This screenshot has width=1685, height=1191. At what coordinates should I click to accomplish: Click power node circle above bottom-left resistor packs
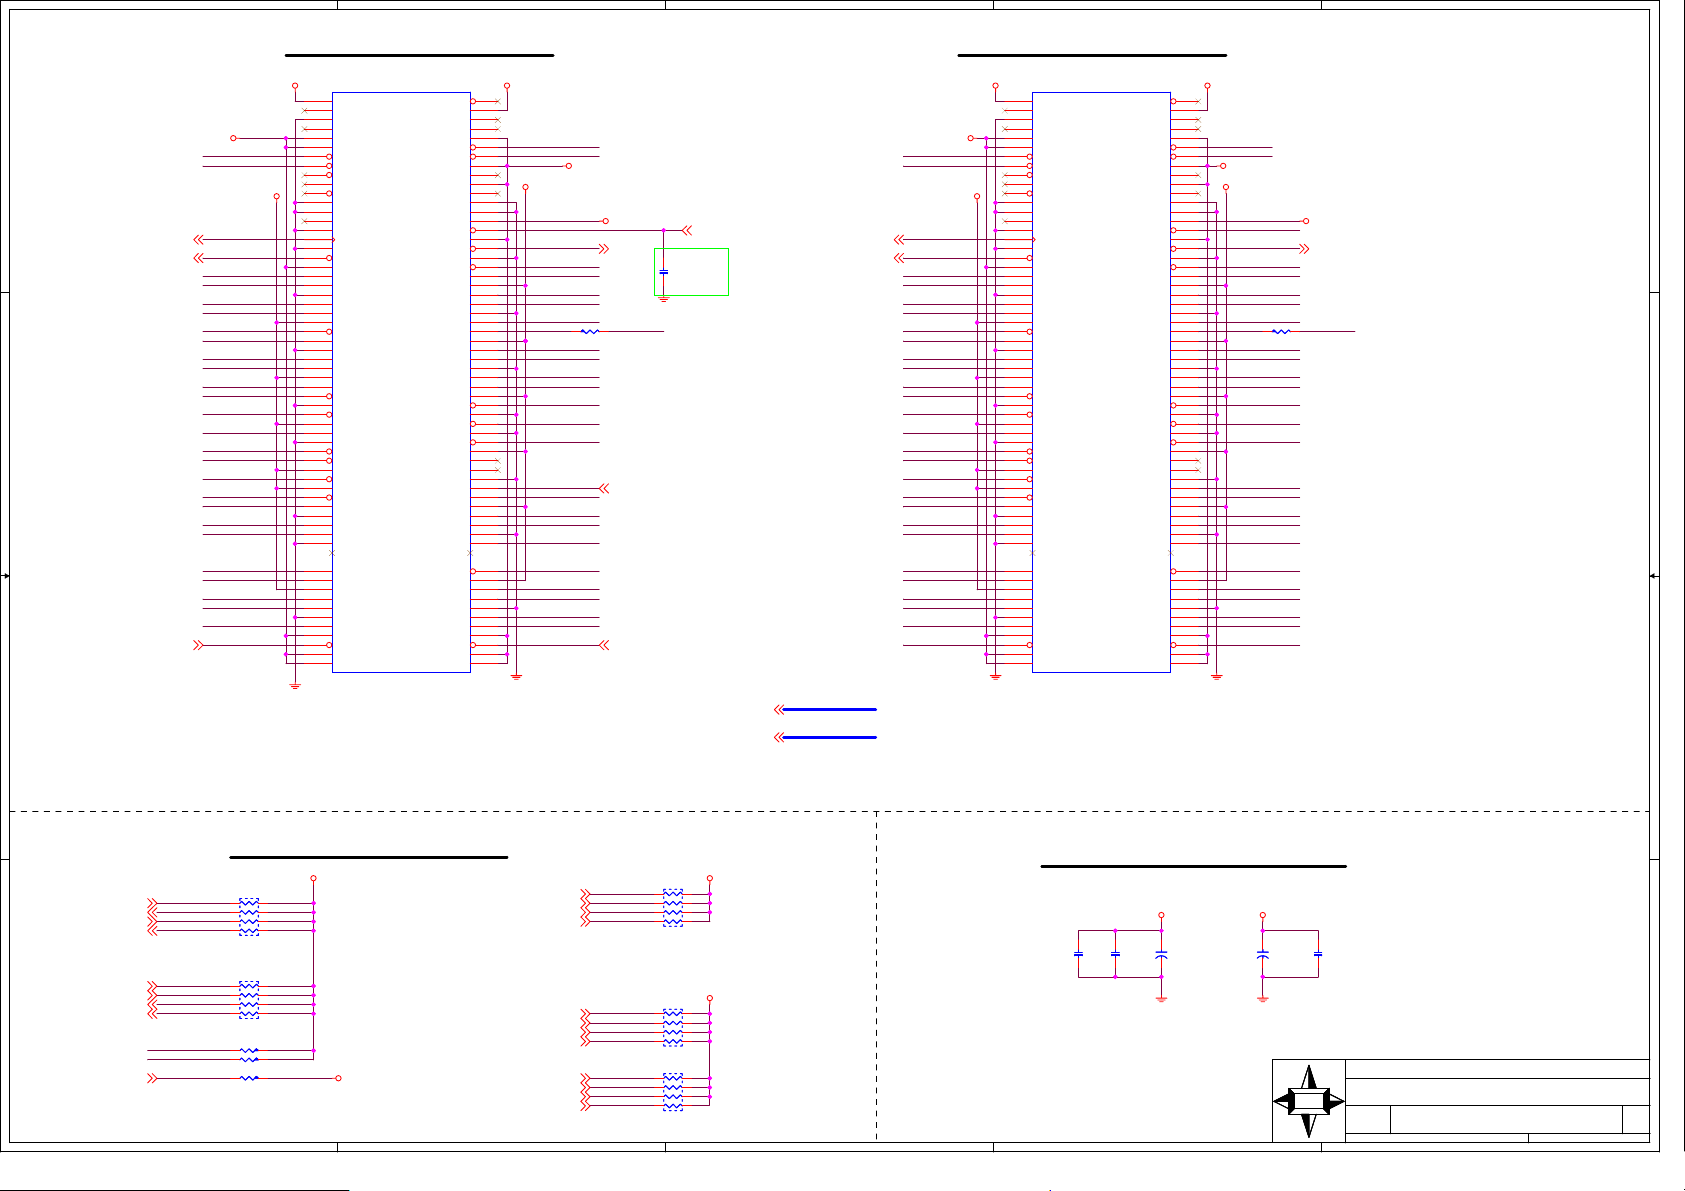313,878
